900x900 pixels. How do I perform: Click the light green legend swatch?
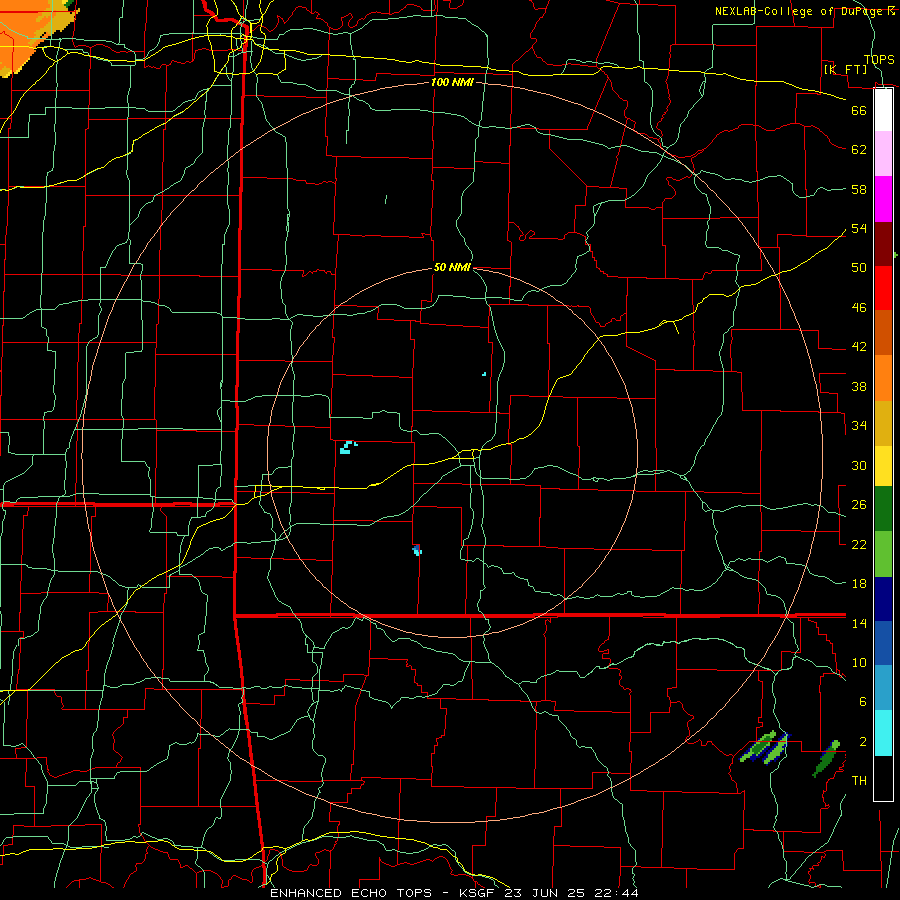coord(883,554)
